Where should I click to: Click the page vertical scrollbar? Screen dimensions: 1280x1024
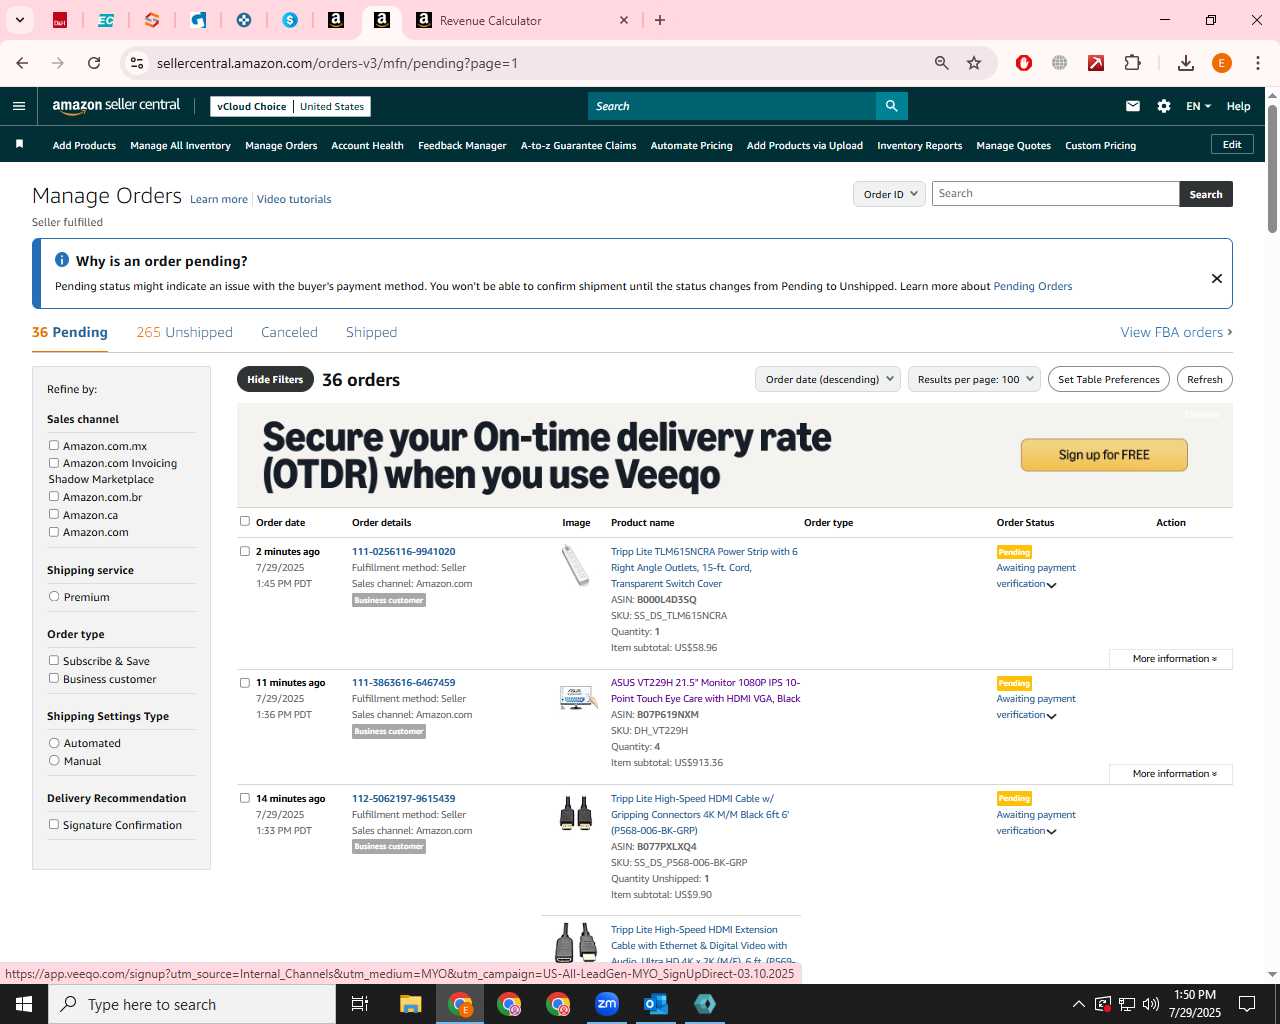coord(1272,170)
